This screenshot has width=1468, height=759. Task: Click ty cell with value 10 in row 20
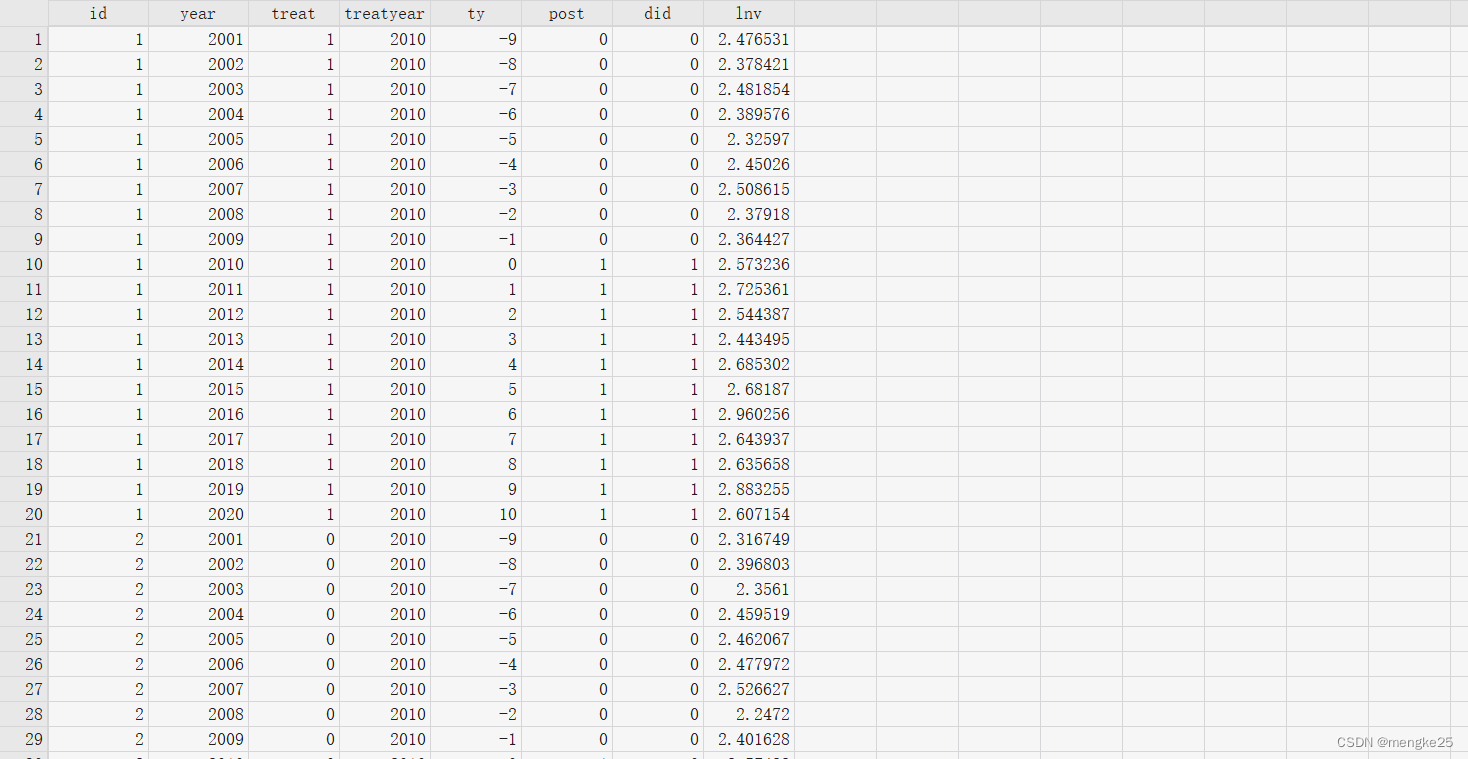(x=476, y=514)
